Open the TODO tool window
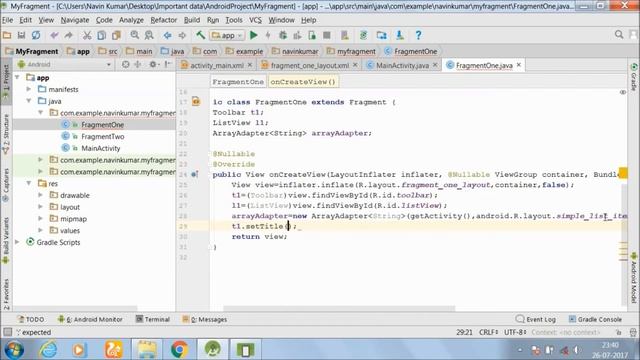 coord(31,319)
